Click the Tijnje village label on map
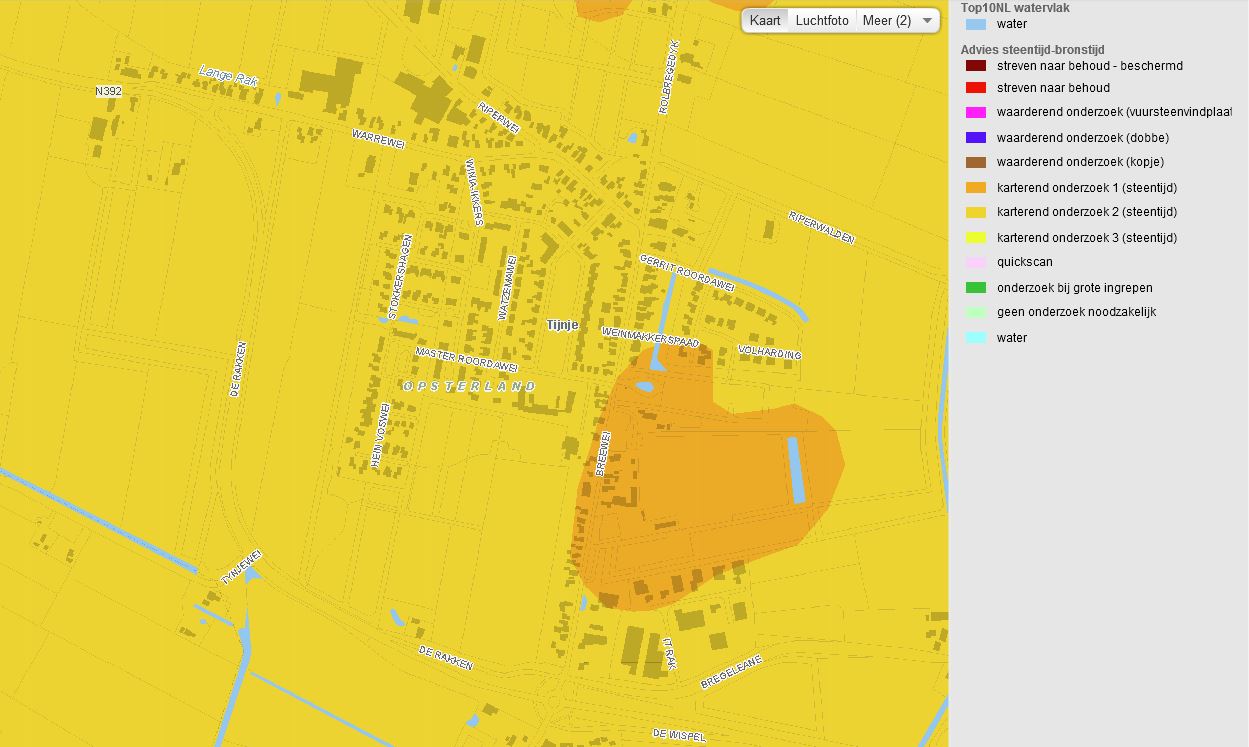The image size is (1249, 747). tap(563, 325)
